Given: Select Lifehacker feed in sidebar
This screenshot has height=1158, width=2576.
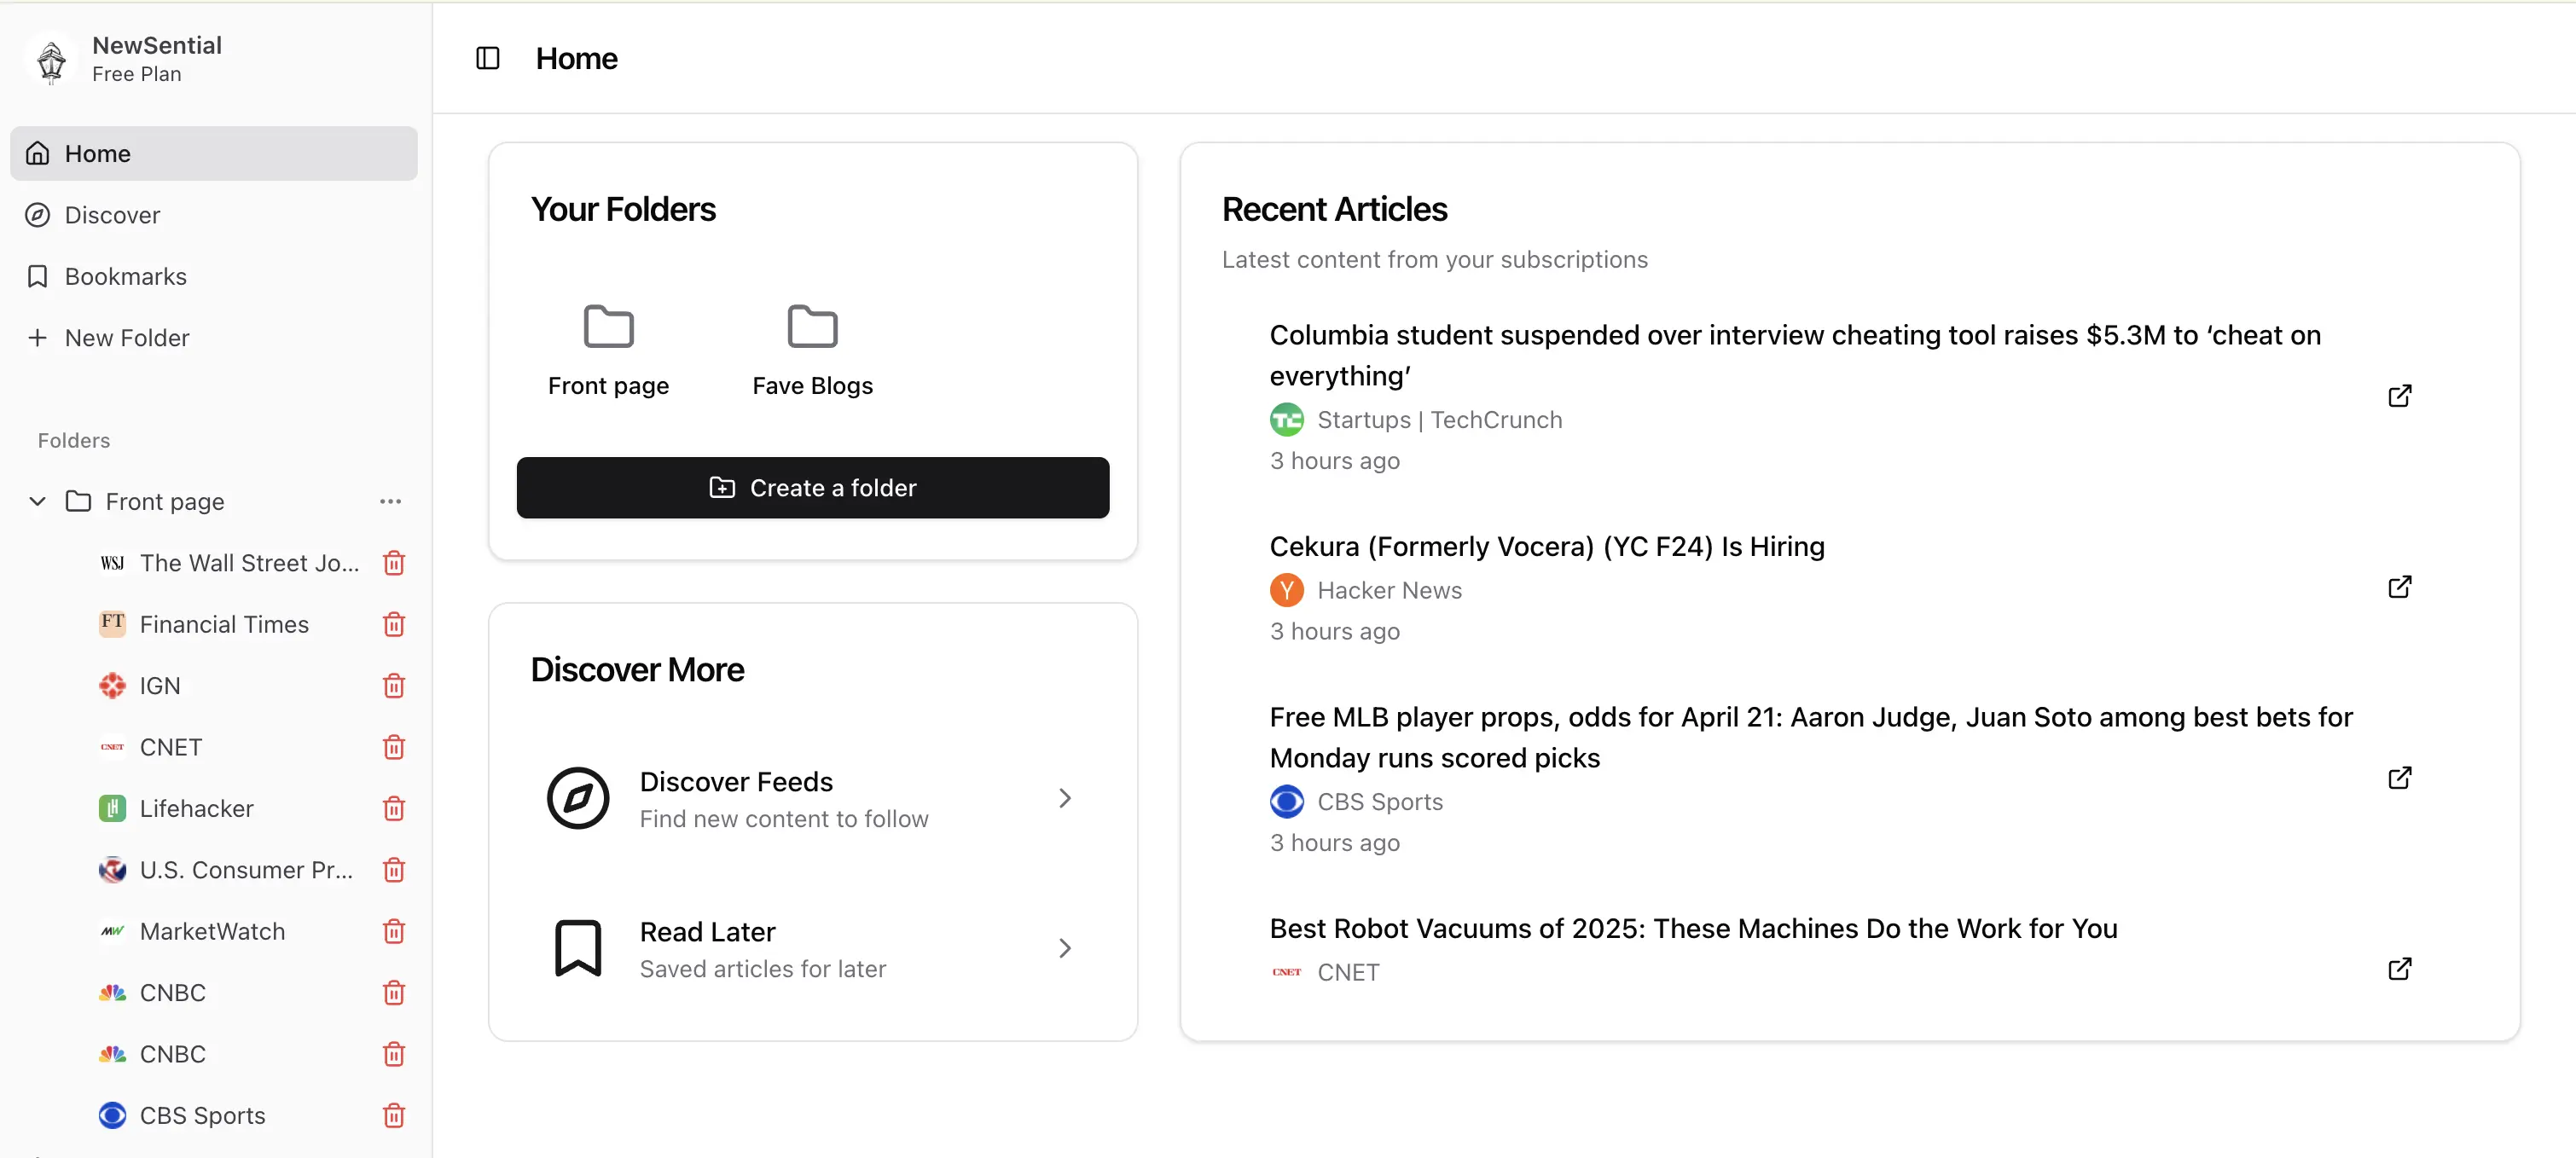Looking at the screenshot, I should [196, 808].
